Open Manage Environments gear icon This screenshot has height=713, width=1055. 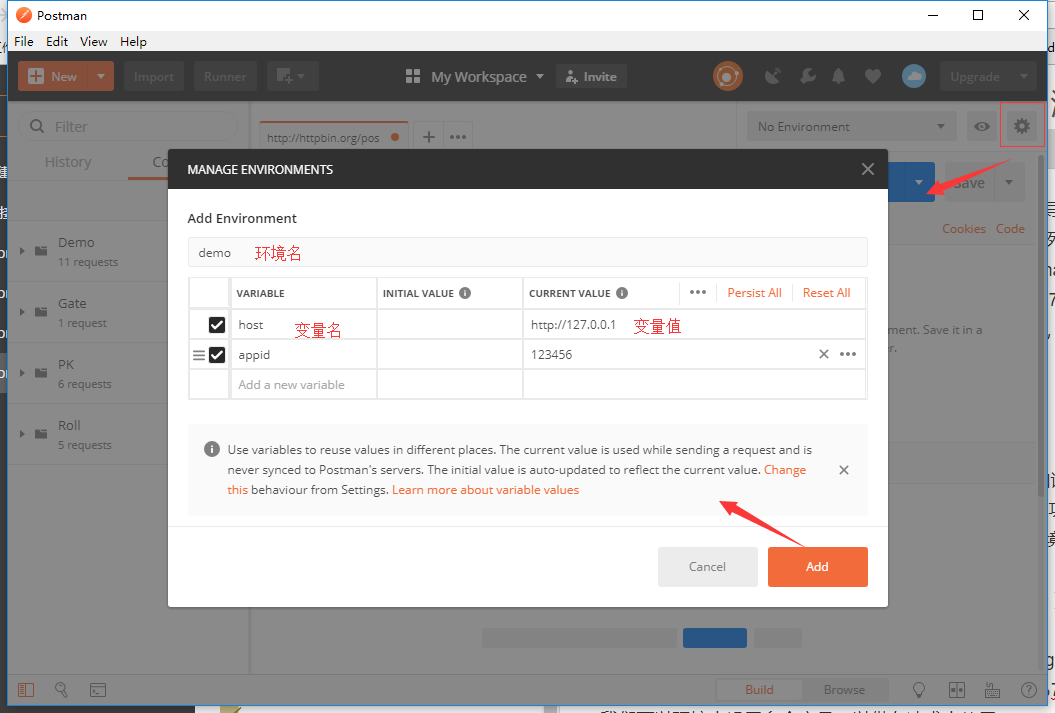pos(1022,125)
